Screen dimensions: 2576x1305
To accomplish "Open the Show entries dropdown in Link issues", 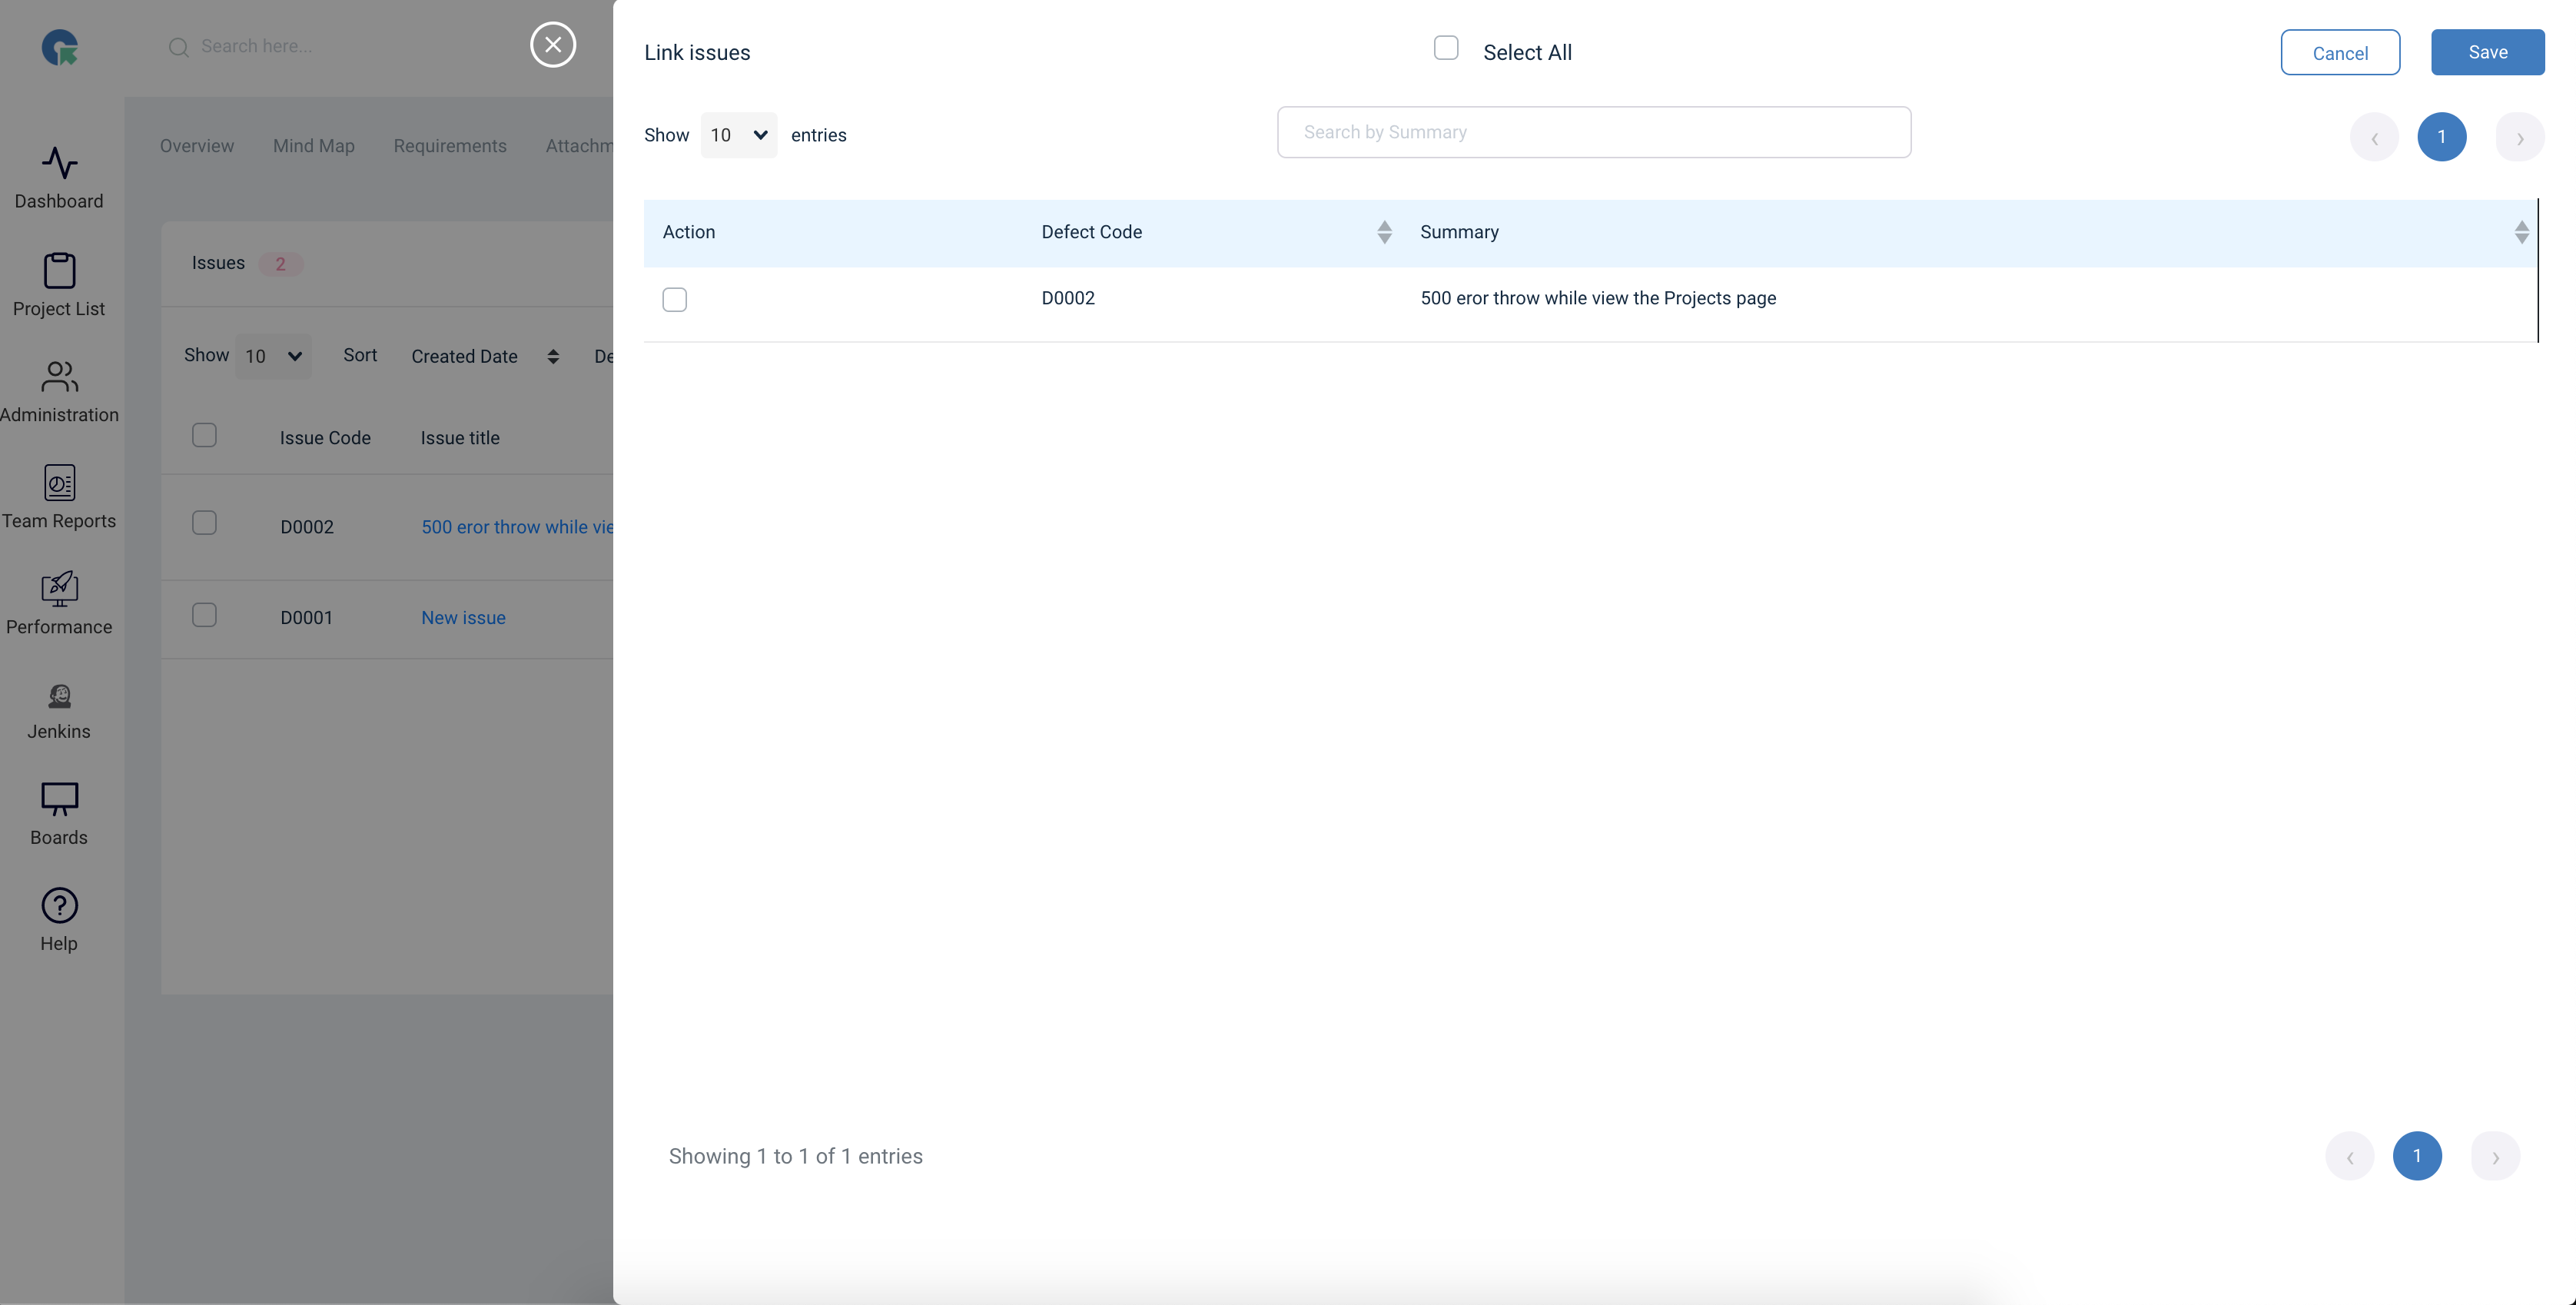I will 738,135.
